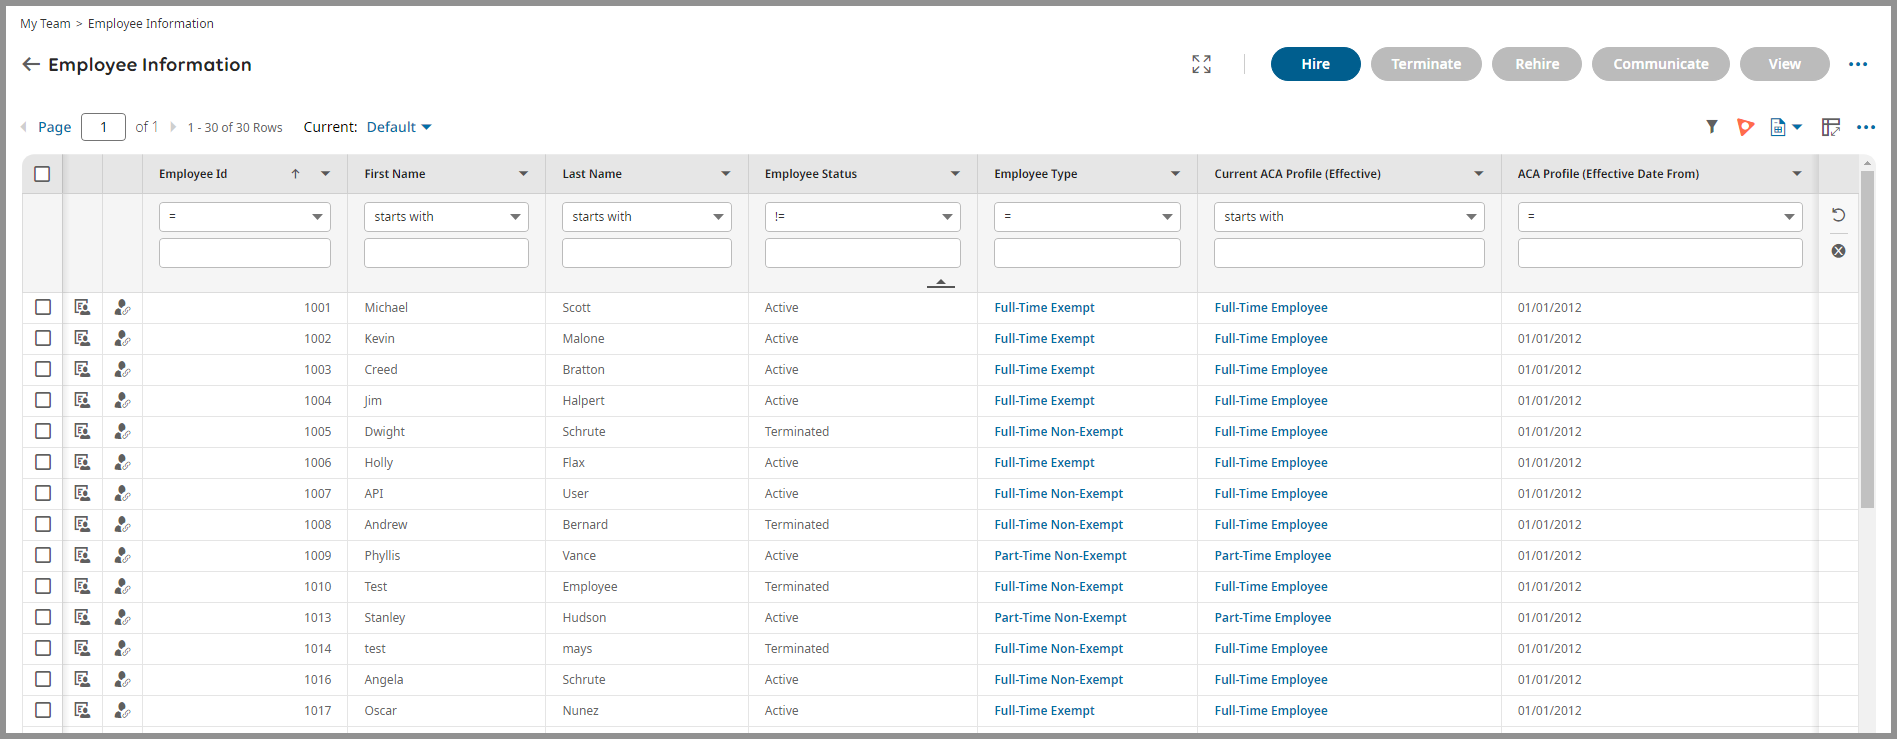The width and height of the screenshot is (1897, 739).
Task: Click the red tag icon in grid toolbar
Action: 1746,127
